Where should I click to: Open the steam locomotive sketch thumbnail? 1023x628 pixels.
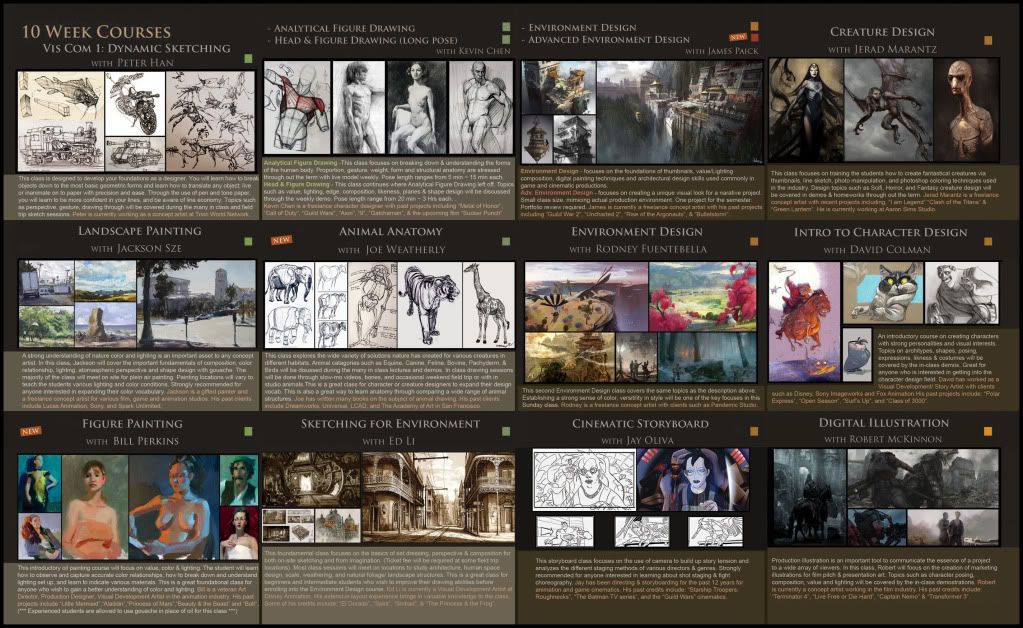coord(61,145)
